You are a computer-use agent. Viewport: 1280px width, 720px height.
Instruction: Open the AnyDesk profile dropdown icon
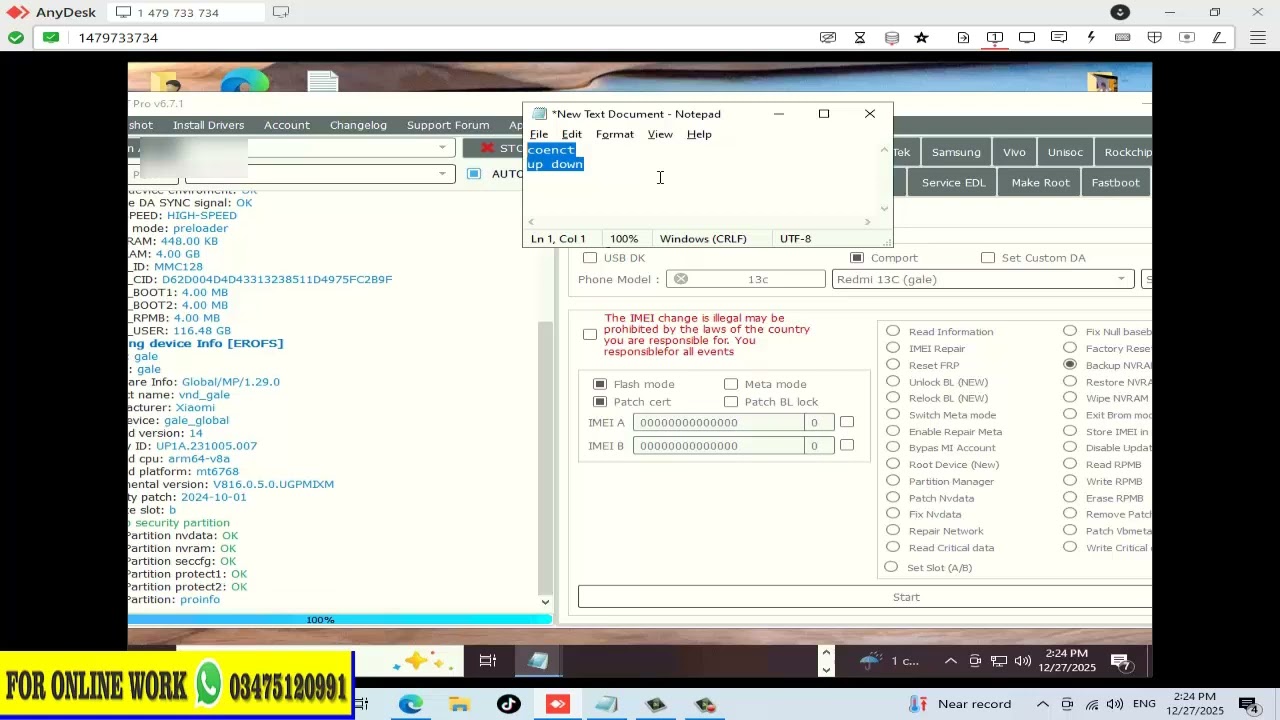1120,12
